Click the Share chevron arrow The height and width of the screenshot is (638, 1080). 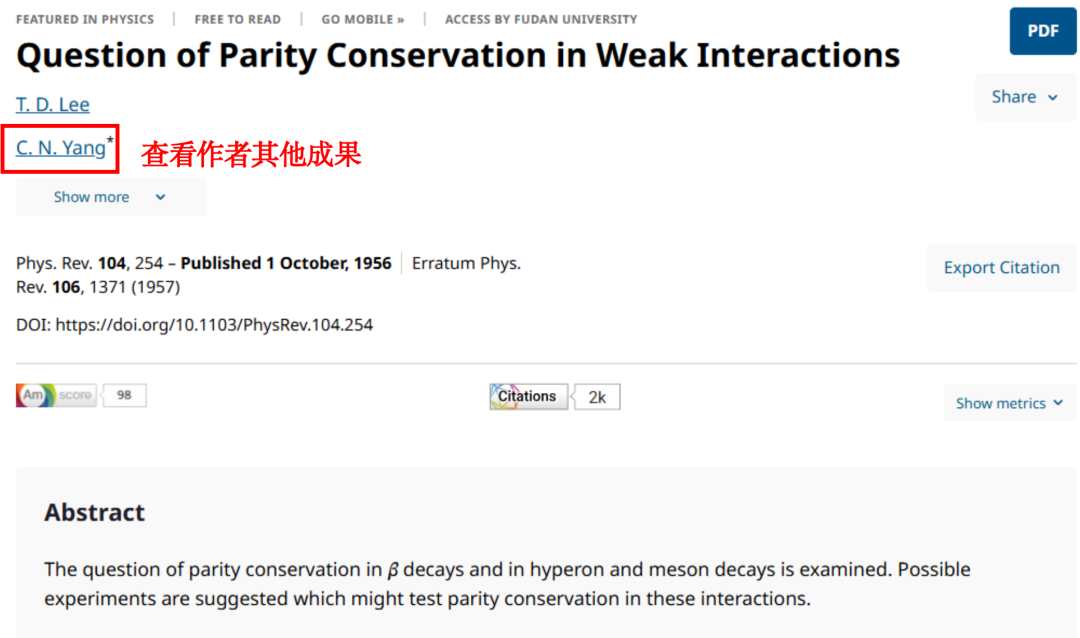pyautogui.click(x=1052, y=97)
